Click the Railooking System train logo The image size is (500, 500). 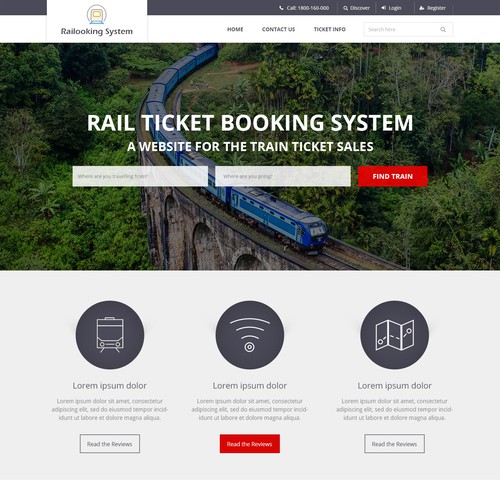click(x=97, y=14)
